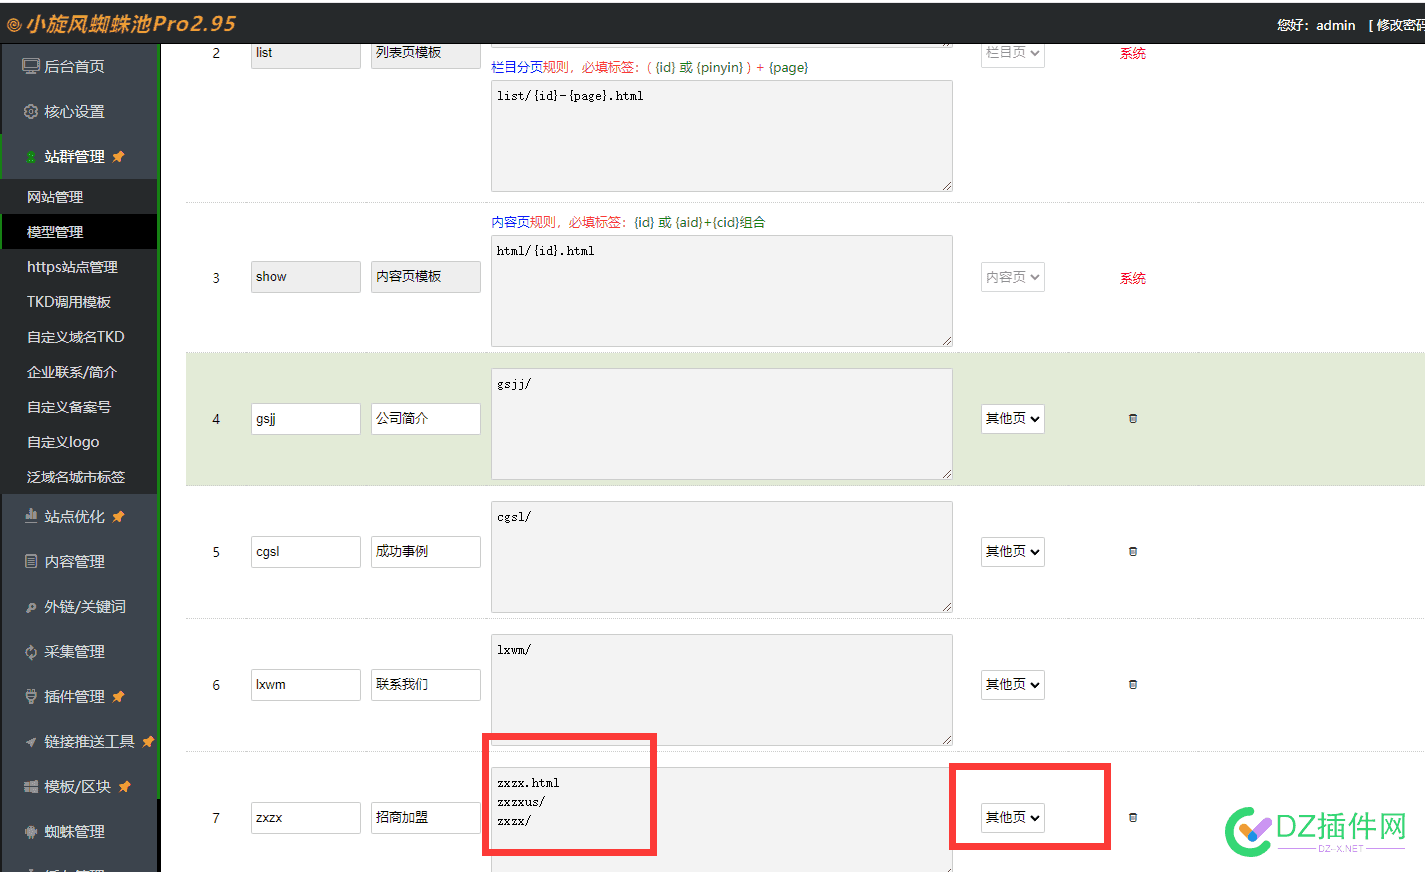Image resolution: width=1425 pixels, height=872 pixels.
Task: Open TKD调用模板 submenu entry
Action: 69,302
